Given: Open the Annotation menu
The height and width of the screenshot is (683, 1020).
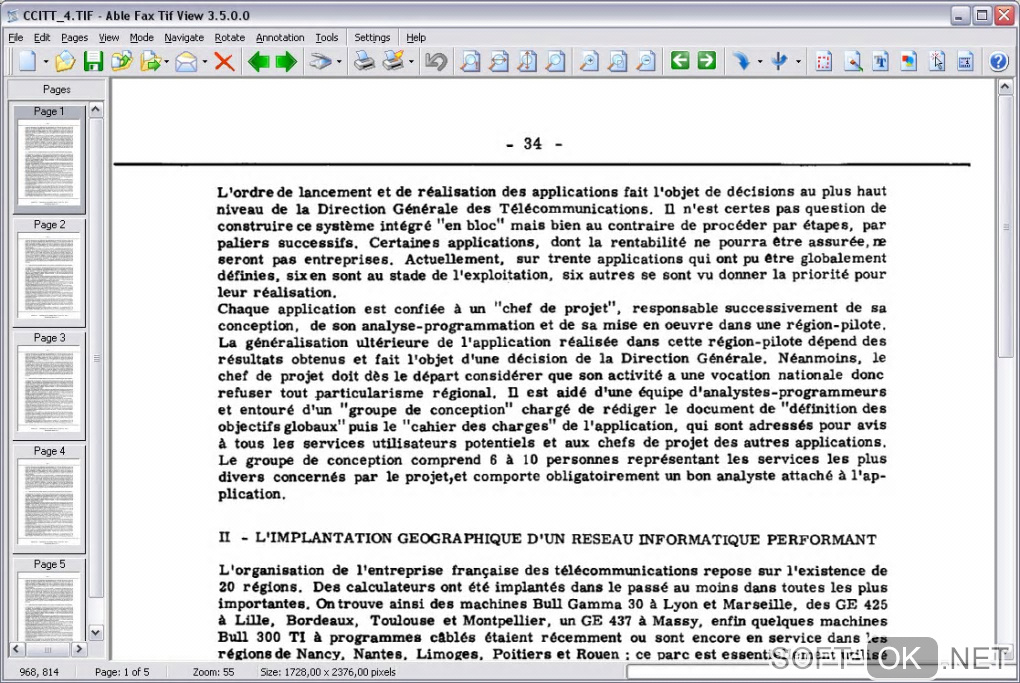Looking at the screenshot, I should click(x=280, y=38).
